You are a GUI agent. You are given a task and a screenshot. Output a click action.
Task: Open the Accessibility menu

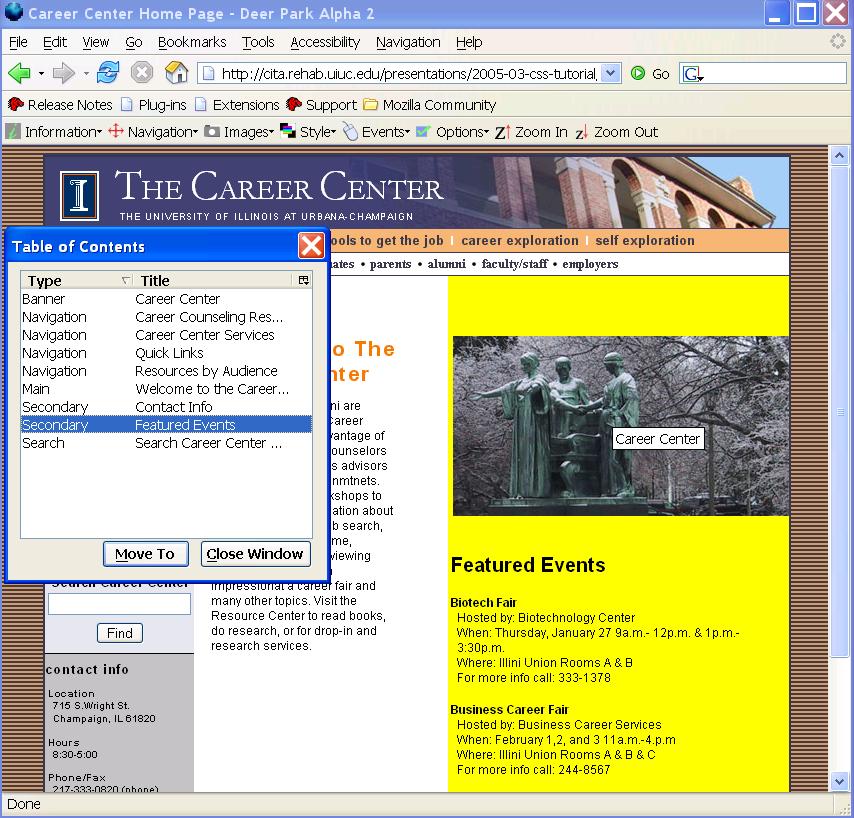coord(325,42)
